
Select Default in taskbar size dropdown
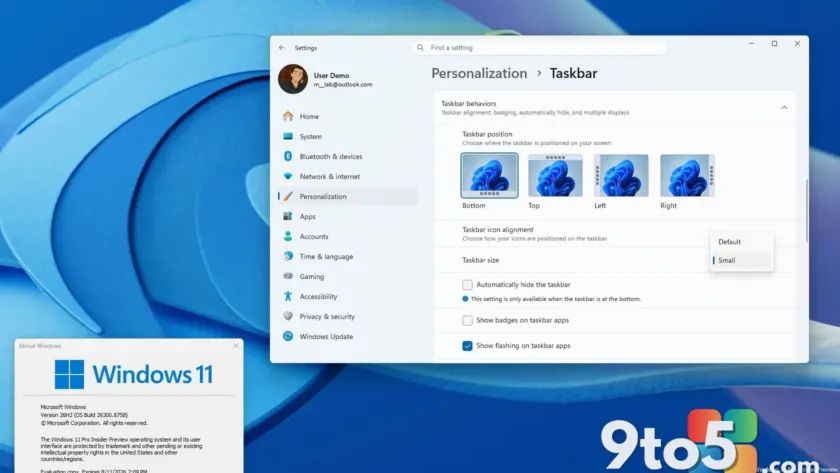click(x=741, y=242)
